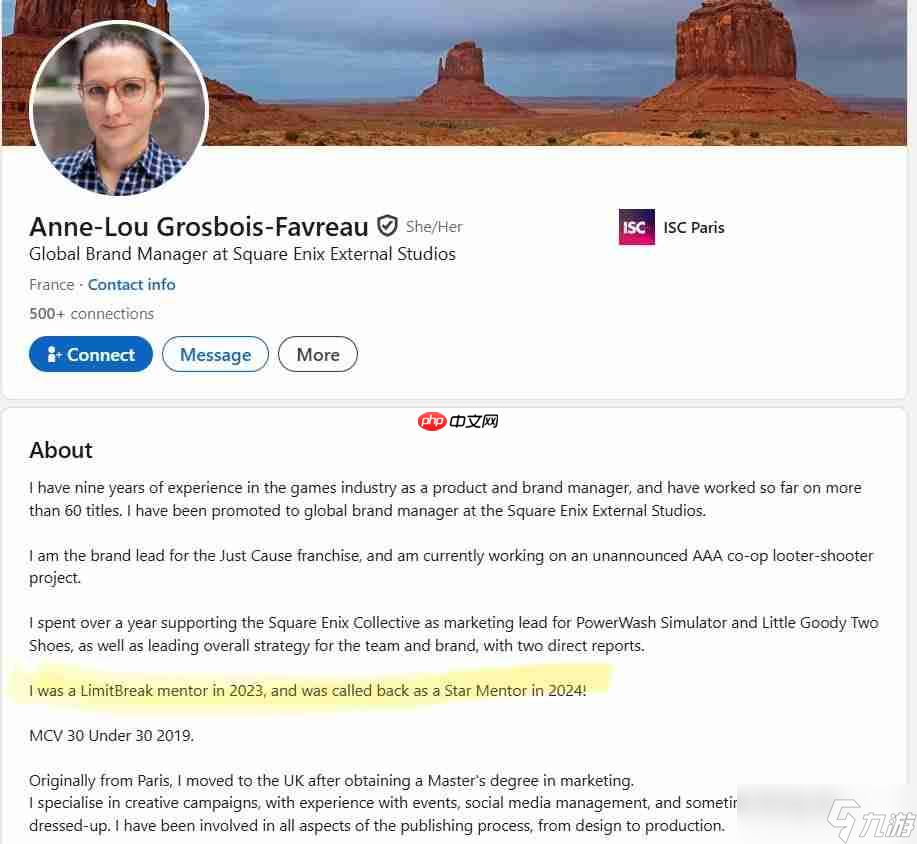Click the She/Her pronoun label
The image size is (917, 844).
pos(434,227)
